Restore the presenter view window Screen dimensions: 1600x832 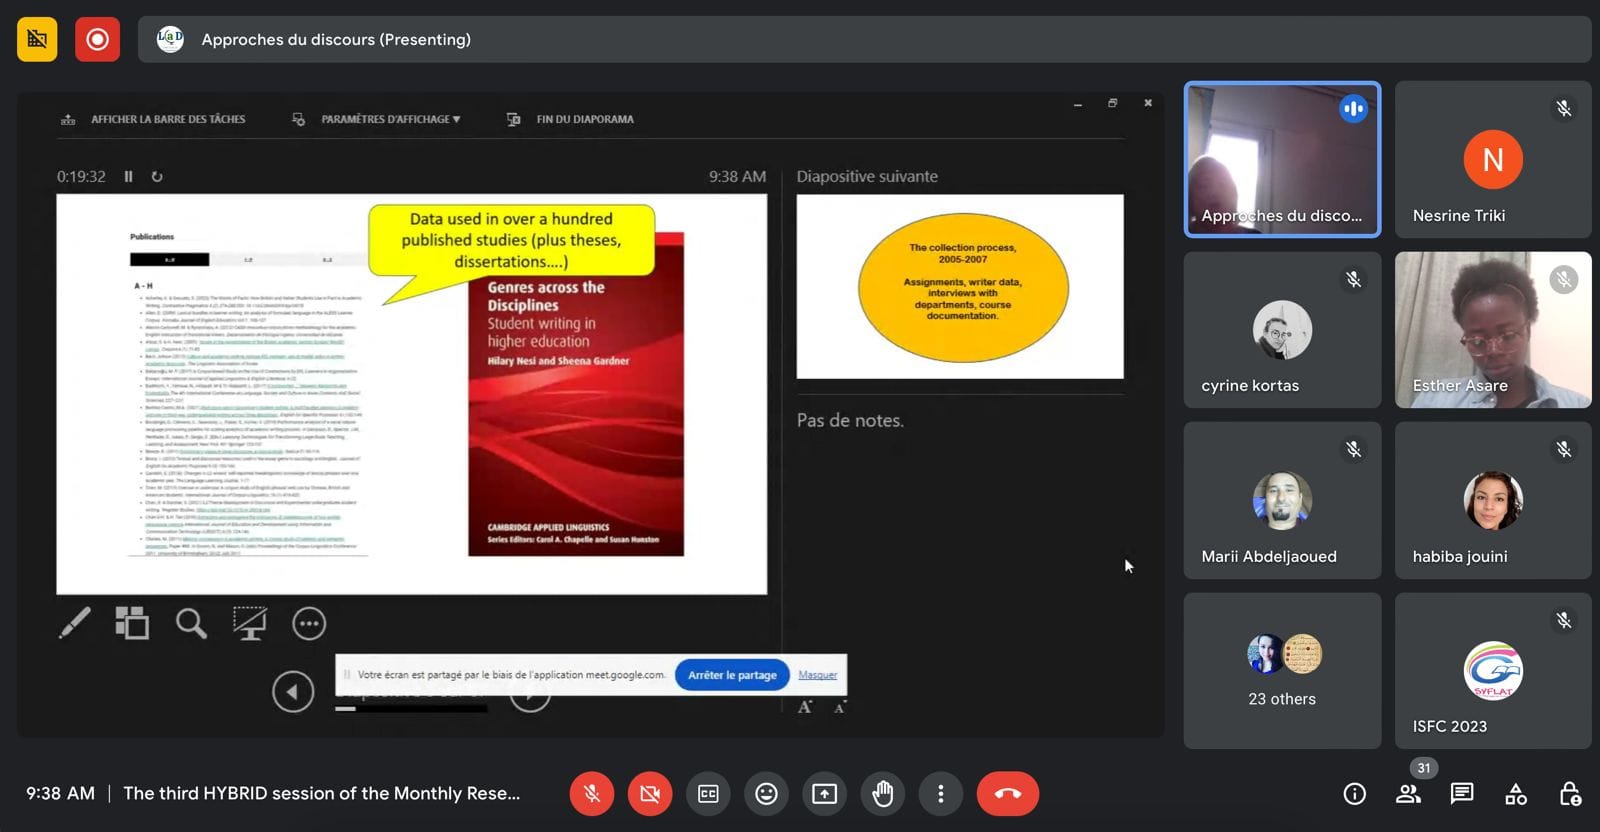[x=1112, y=103]
